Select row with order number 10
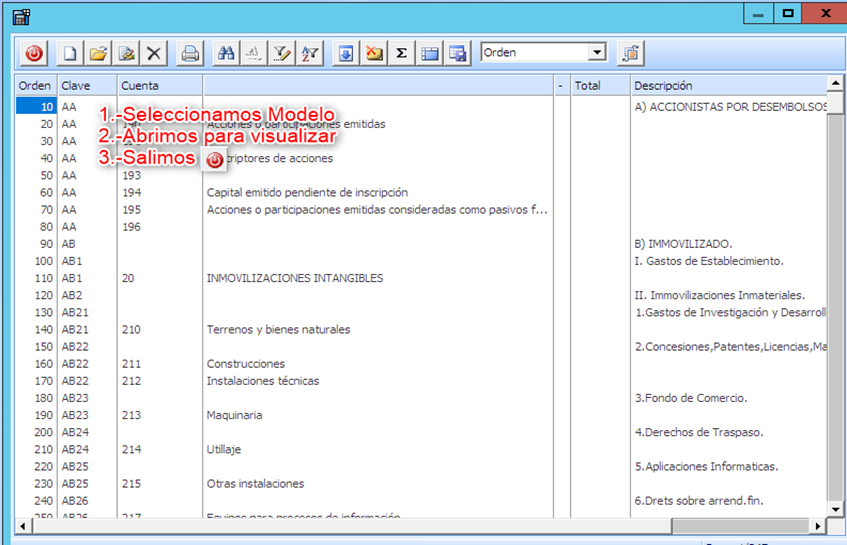The height and width of the screenshot is (545, 847). pyautogui.click(x=36, y=107)
